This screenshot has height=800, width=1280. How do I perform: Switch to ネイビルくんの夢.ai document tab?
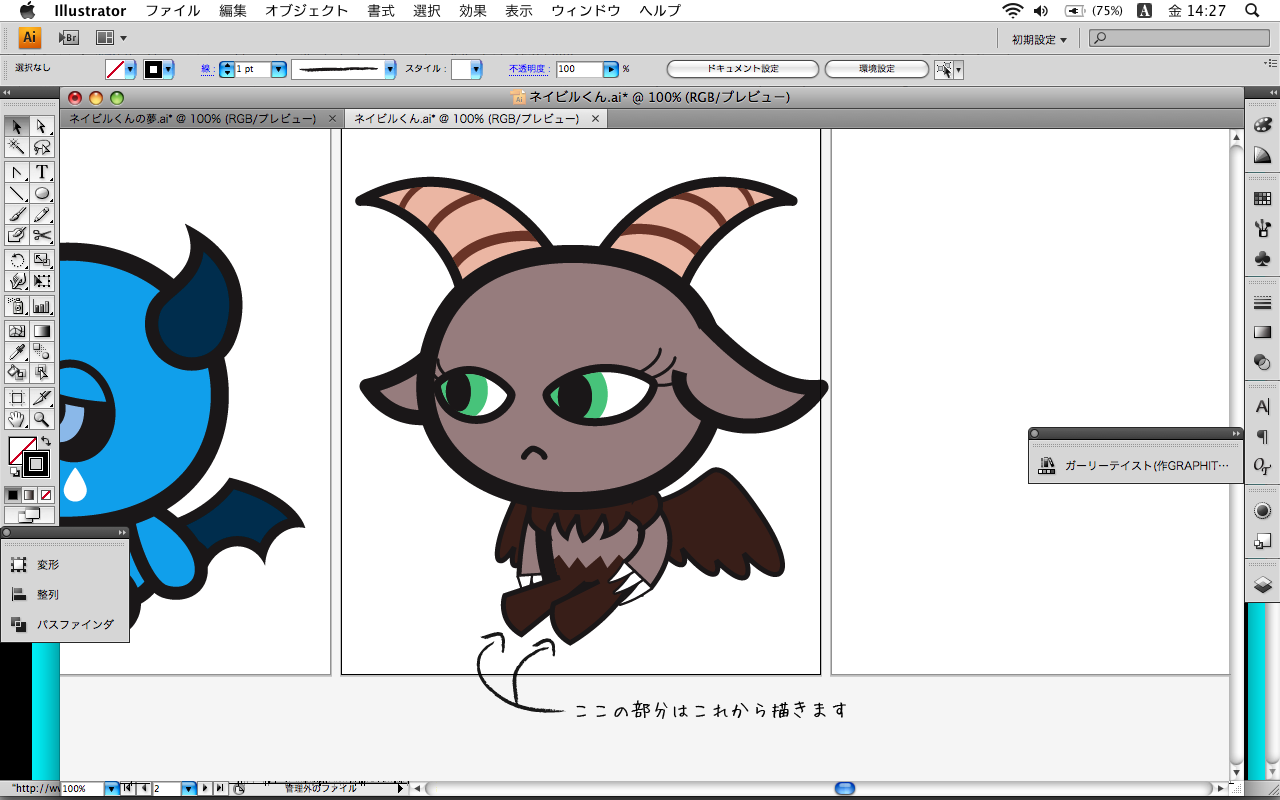(x=192, y=118)
